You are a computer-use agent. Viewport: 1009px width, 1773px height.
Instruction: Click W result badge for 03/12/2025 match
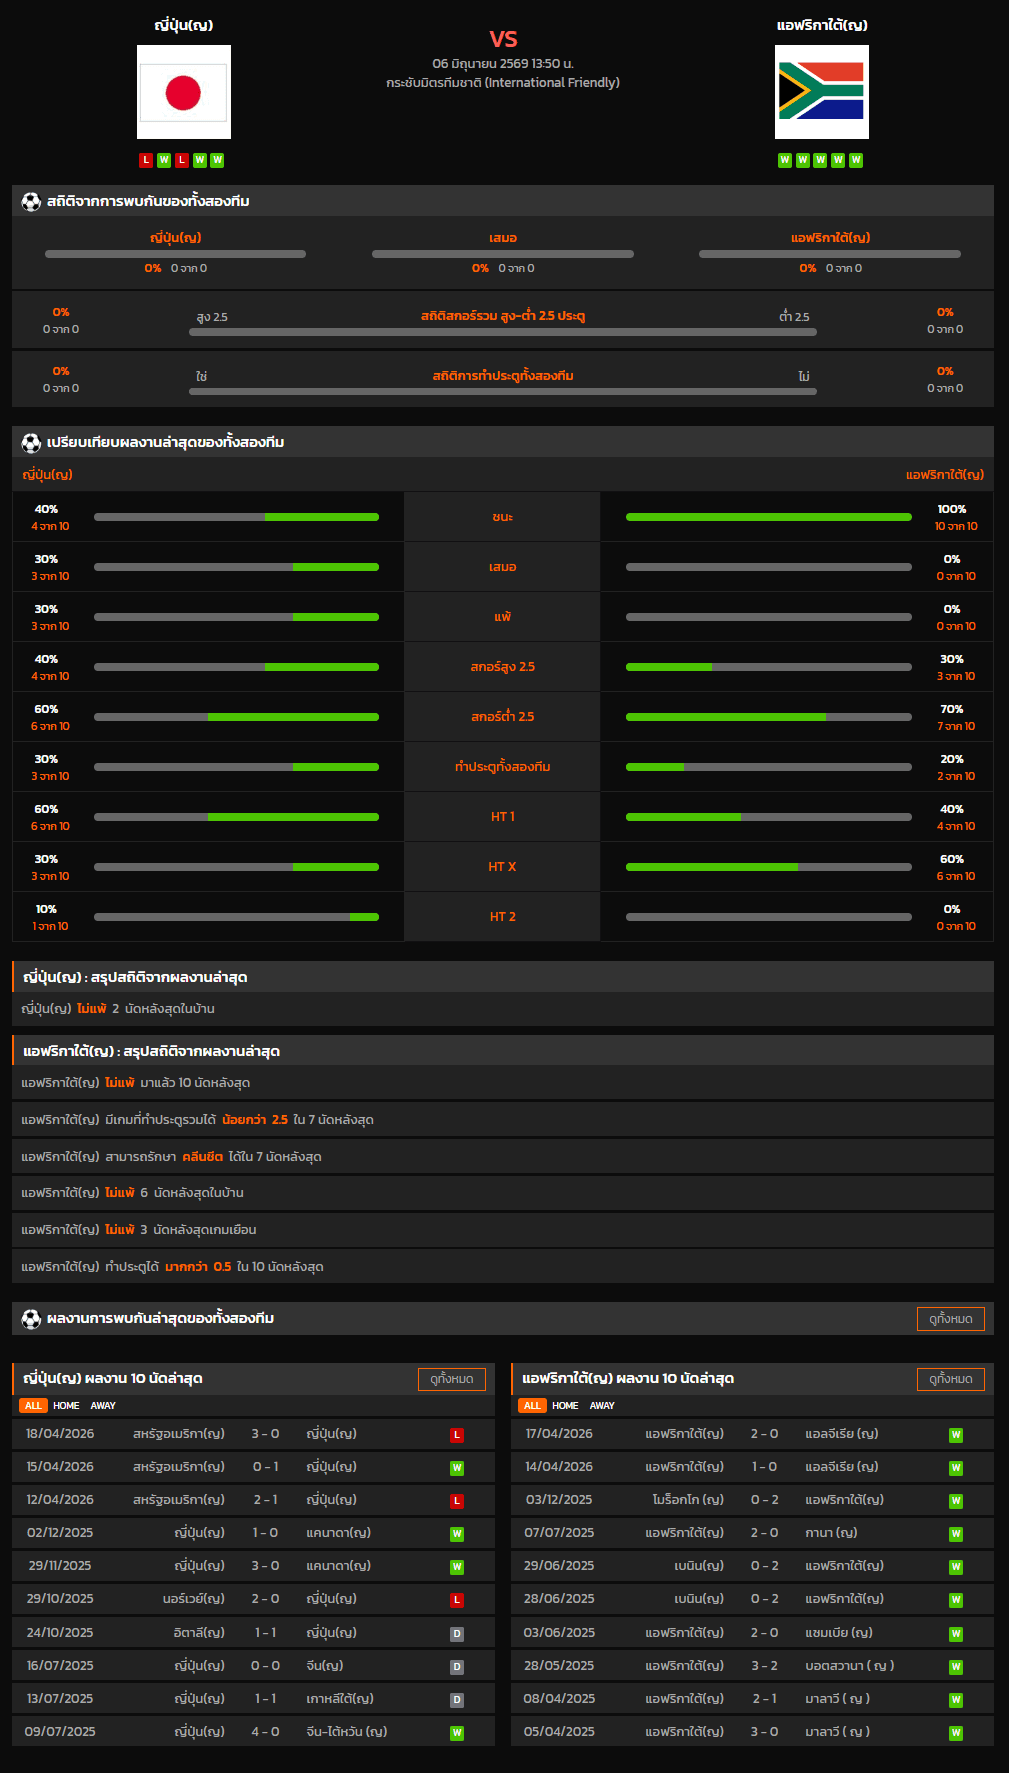click(956, 1501)
